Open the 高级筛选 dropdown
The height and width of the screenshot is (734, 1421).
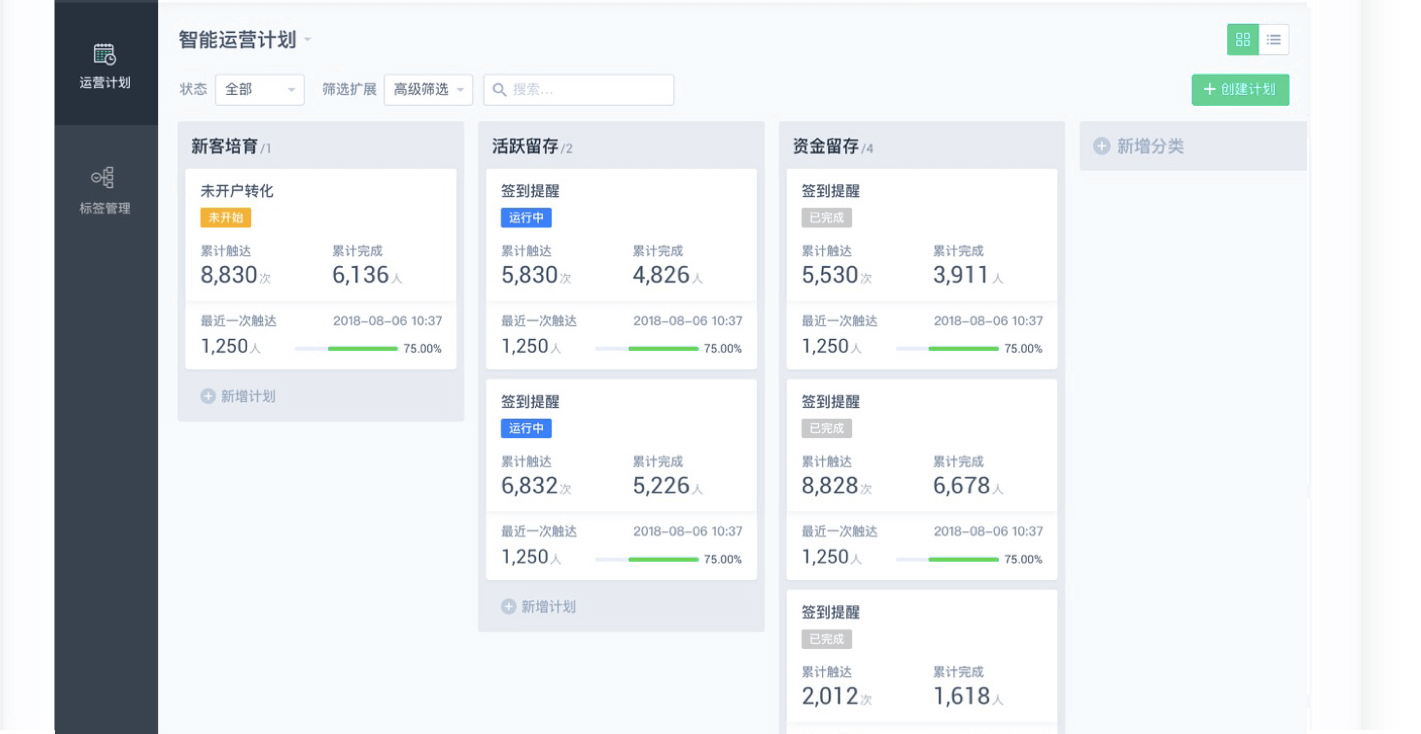pyautogui.click(x=428, y=90)
